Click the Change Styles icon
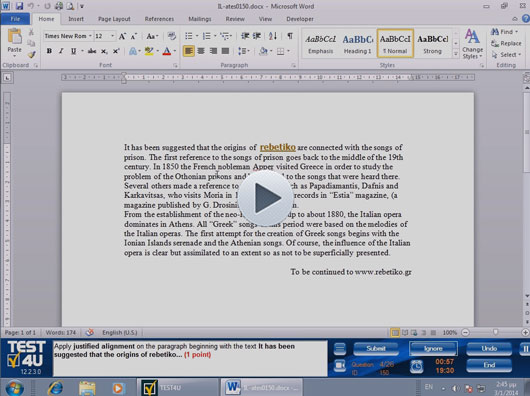Screen dimensions: 530x396 (472, 44)
